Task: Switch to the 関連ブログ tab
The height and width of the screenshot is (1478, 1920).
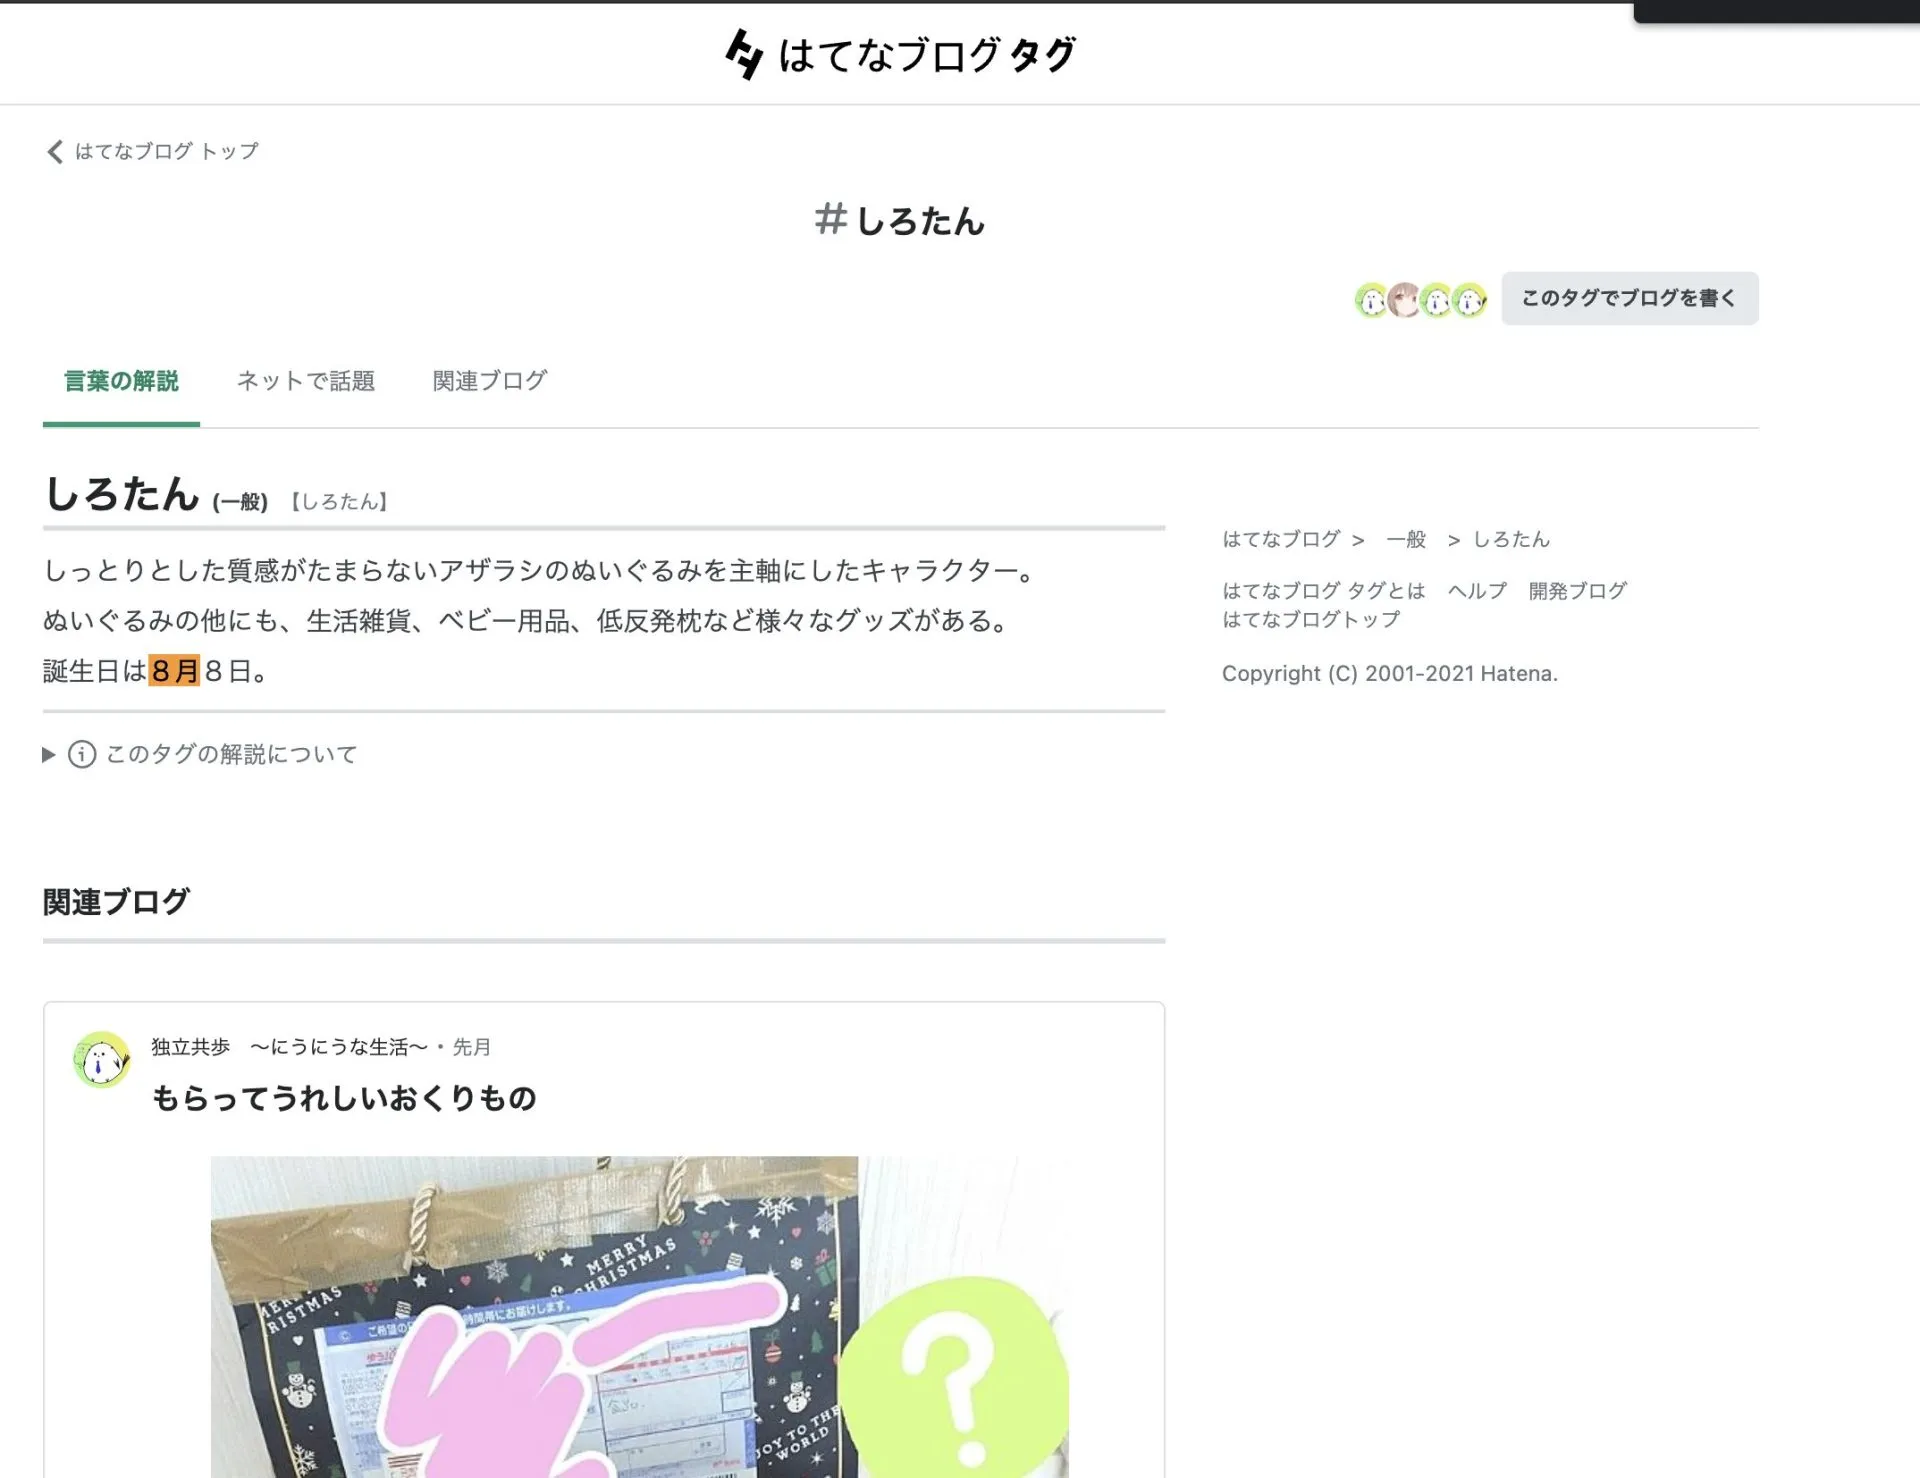Action: coord(489,381)
